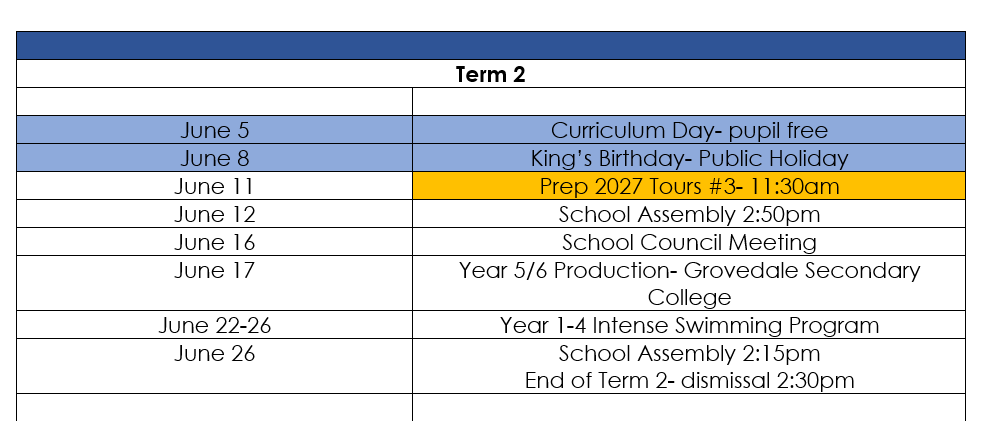Image resolution: width=981 pixels, height=421 pixels.
Task: Click Year 5/6 Production event text
Action: point(689,283)
